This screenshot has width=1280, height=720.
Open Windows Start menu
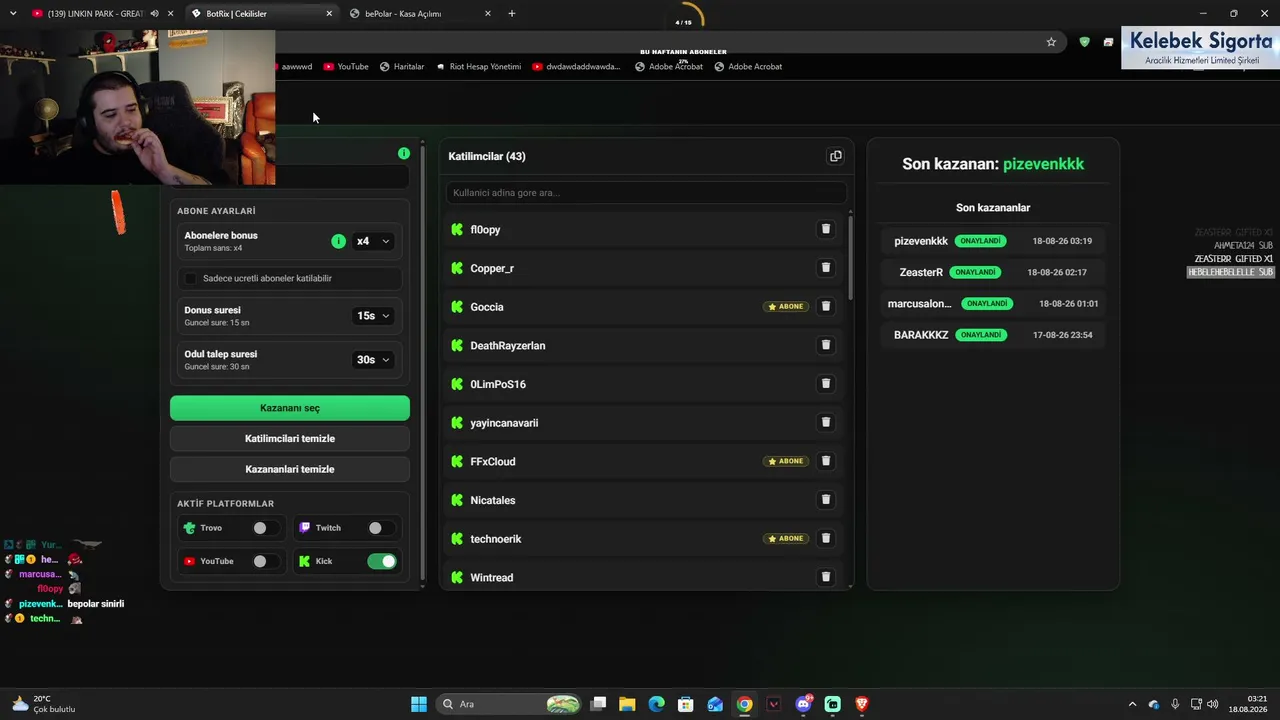click(419, 704)
